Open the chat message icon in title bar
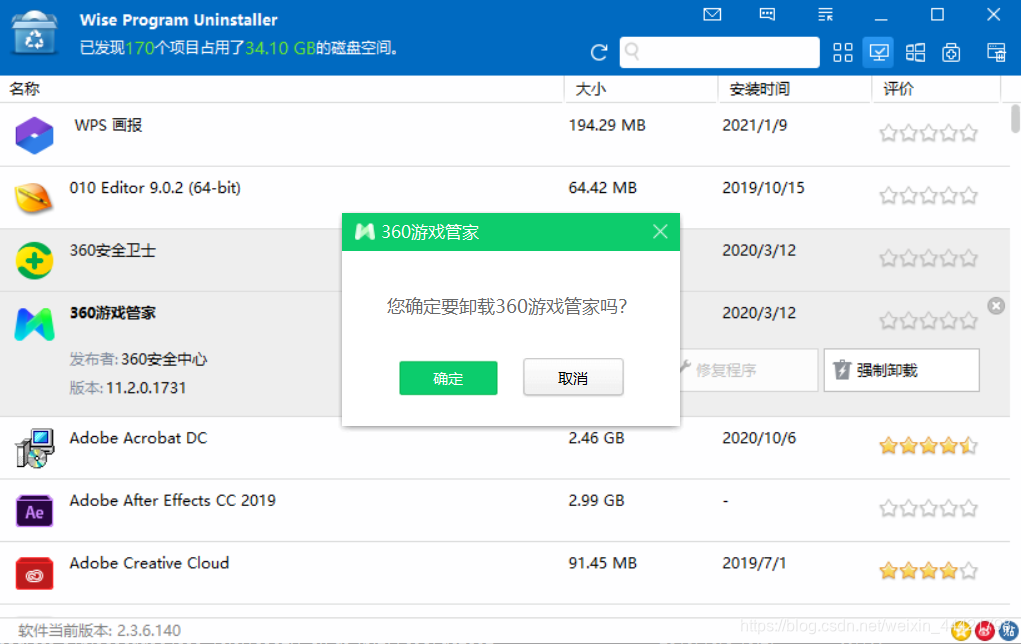Viewport: 1021px width, 644px height. point(767,14)
